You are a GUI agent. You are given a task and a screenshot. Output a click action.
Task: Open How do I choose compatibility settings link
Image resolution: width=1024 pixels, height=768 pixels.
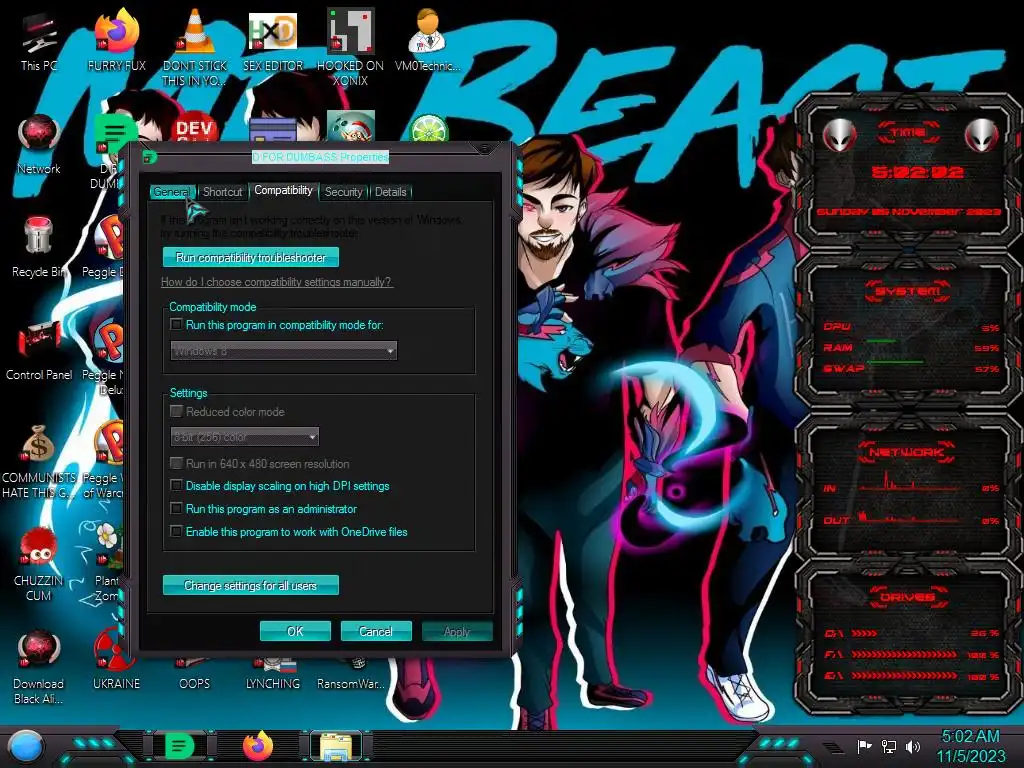276,282
